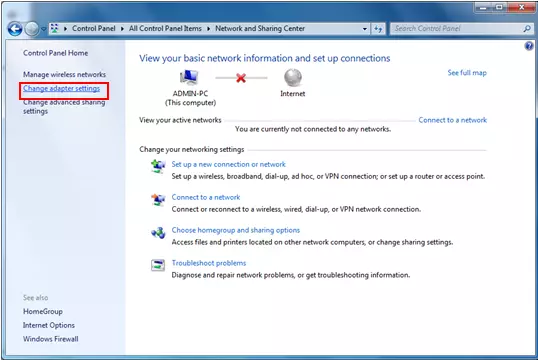Screen dimensions: 538x360
Task: Expand arrow after All Control Panel Items
Action: [208, 29]
